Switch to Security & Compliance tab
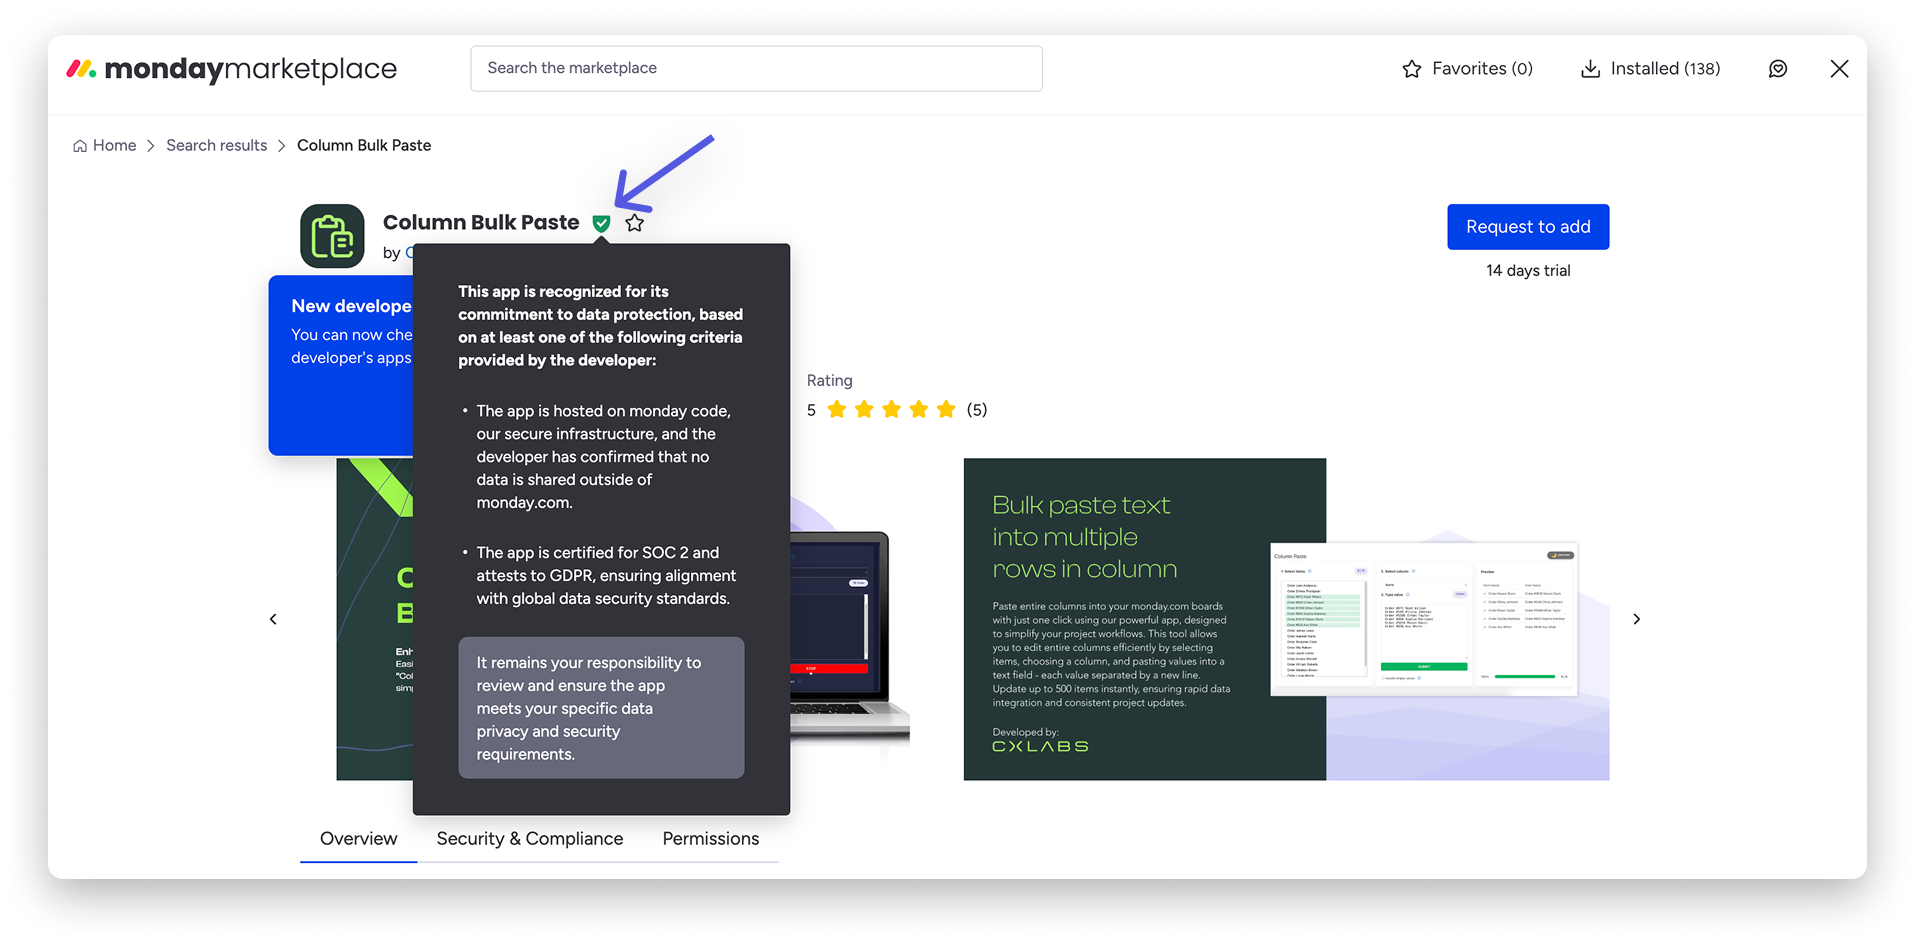 coord(529,838)
